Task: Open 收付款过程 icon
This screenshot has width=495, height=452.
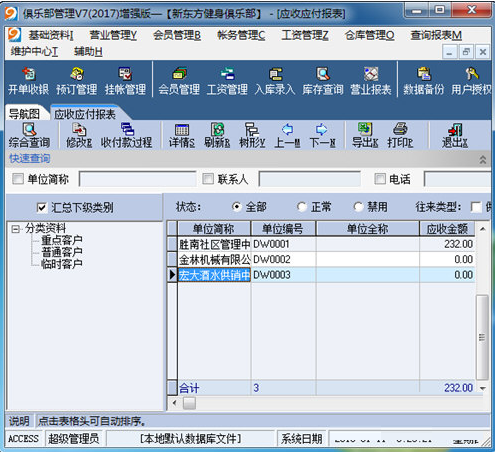Action: 127,135
